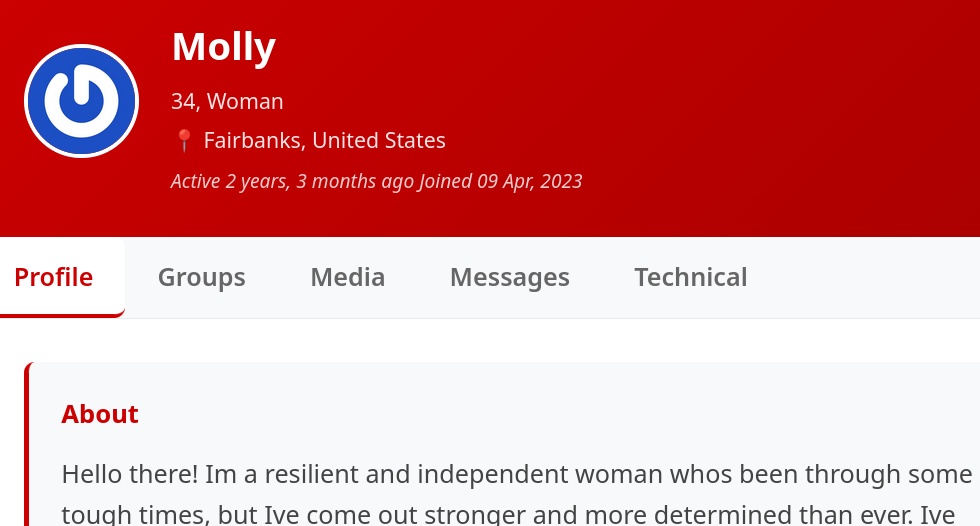Screen dimensions: 980x526
Task: Click the "Active 2 years, 3 months ago" status
Action: click(x=292, y=181)
